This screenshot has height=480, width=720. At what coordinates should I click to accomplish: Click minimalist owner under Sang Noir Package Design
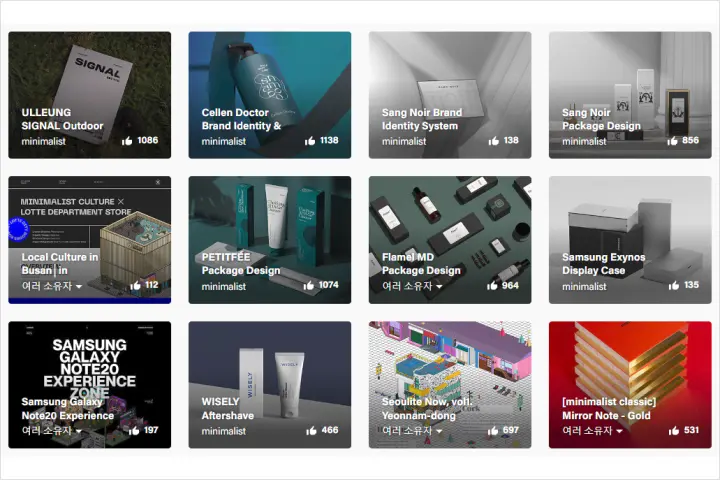[584, 141]
